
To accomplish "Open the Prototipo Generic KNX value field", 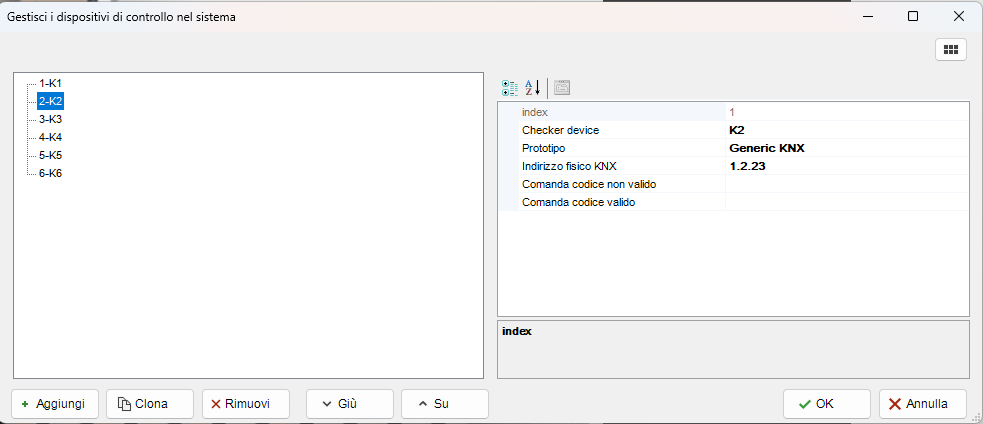I will pos(846,148).
